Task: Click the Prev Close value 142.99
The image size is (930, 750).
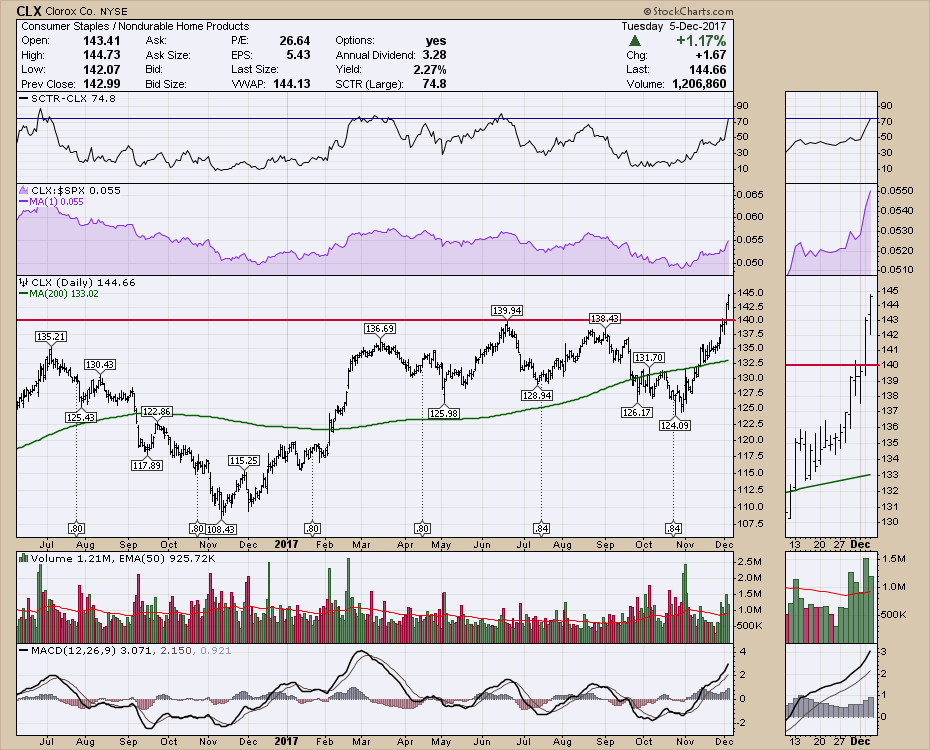Action: point(101,84)
